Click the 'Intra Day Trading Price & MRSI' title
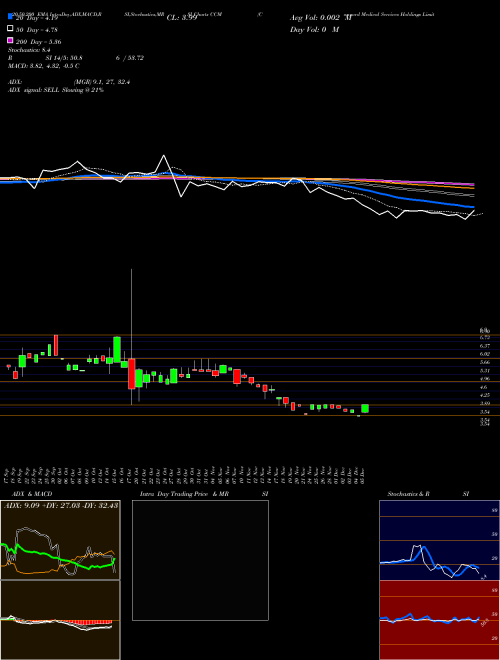The width and height of the screenshot is (500, 660). point(204,494)
